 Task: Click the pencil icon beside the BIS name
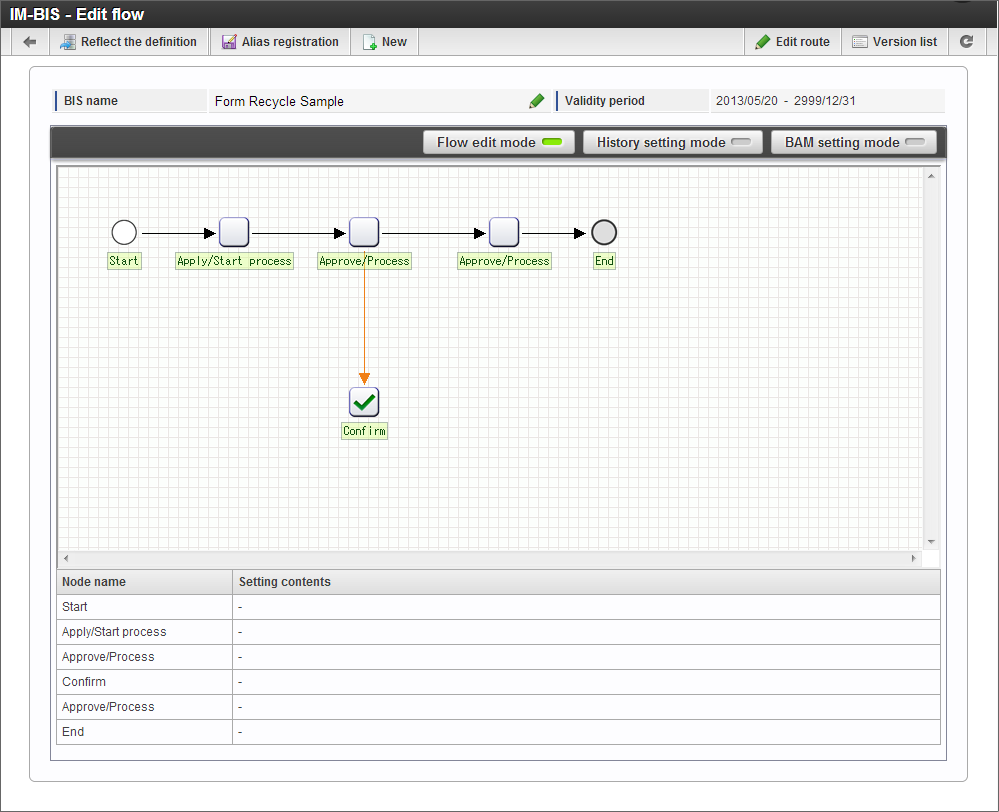[536, 101]
